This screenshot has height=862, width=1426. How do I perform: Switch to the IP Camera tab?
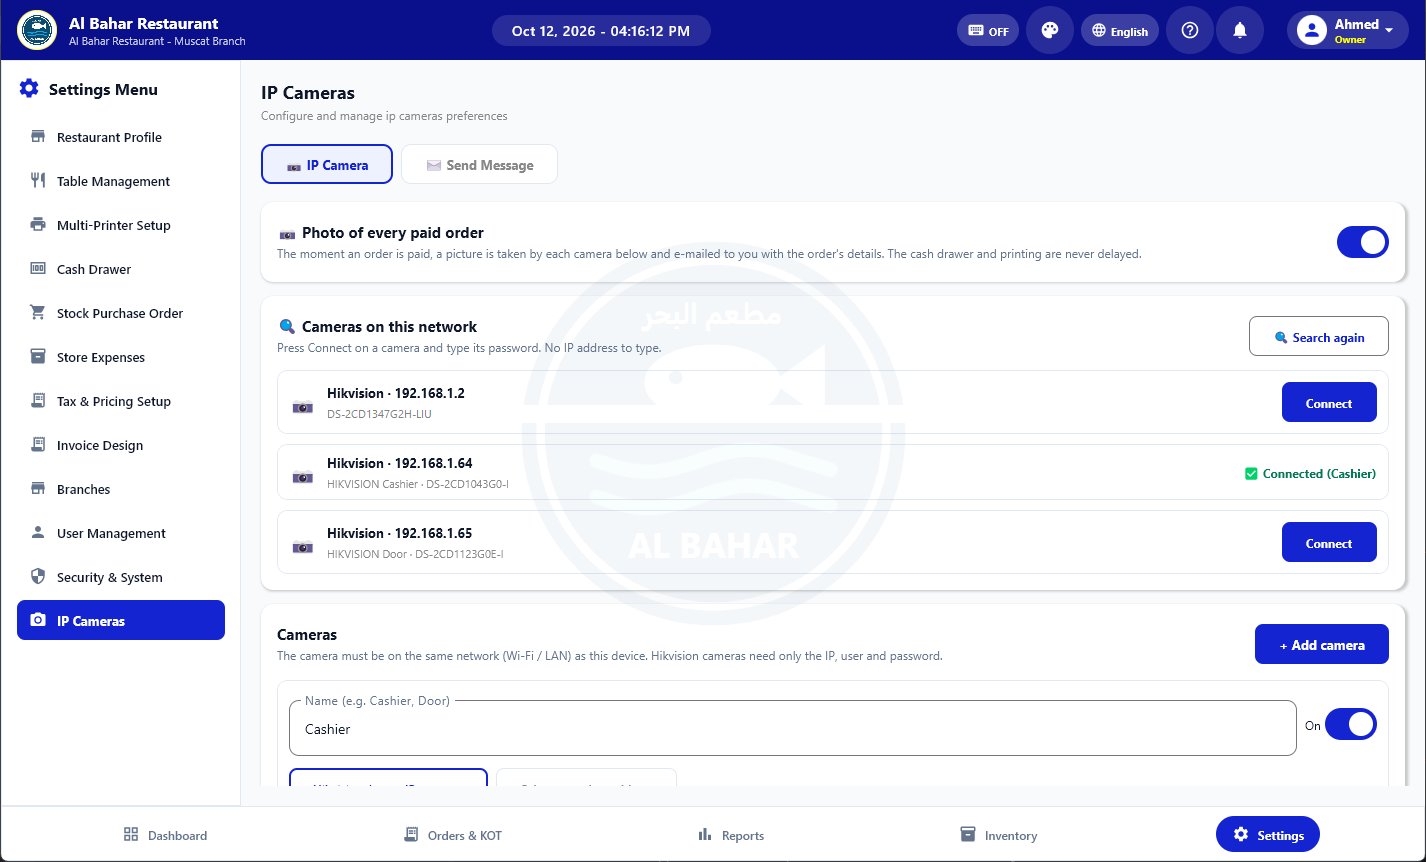point(326,165)
